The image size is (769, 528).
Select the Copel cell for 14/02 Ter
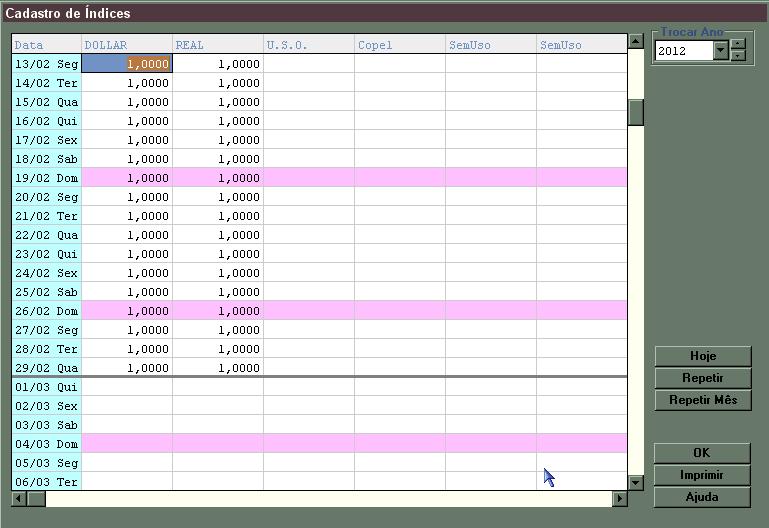[400, 83]
